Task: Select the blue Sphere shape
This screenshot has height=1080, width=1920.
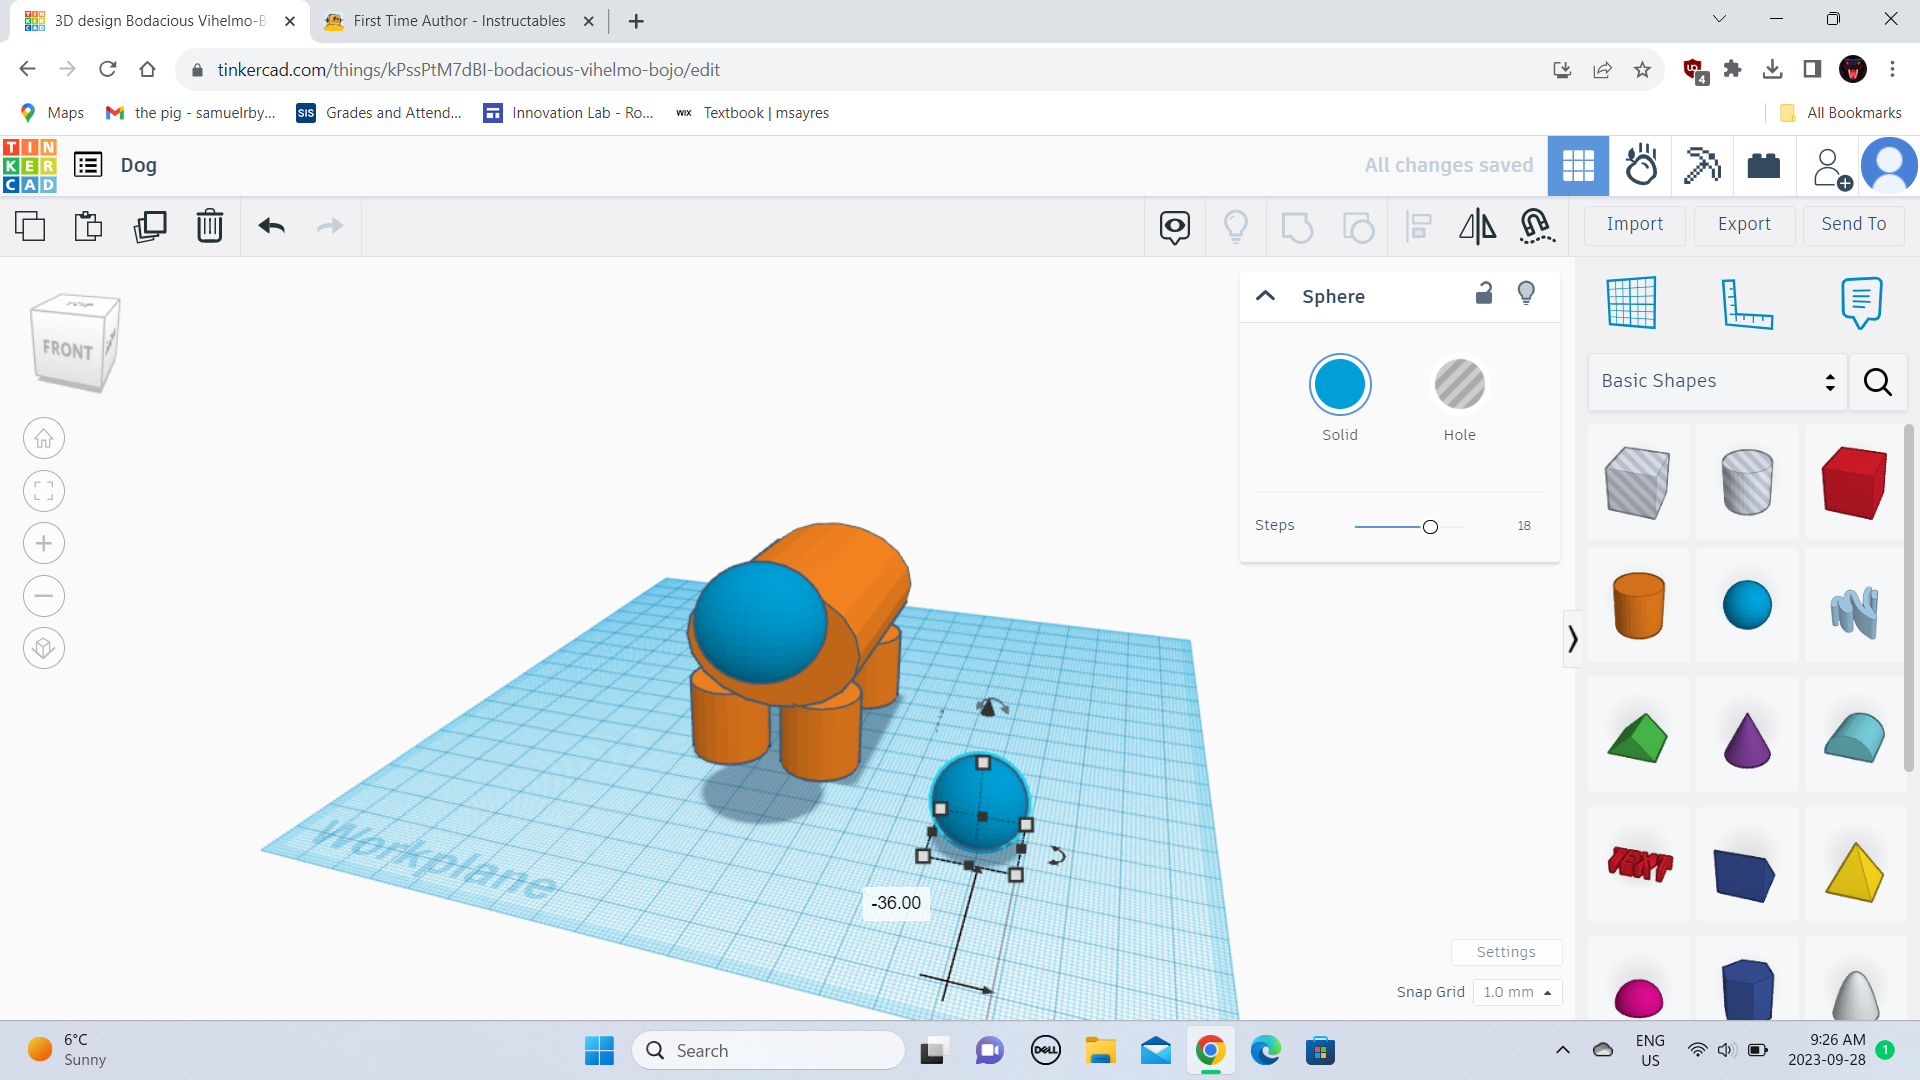Action: point(1747,604)
